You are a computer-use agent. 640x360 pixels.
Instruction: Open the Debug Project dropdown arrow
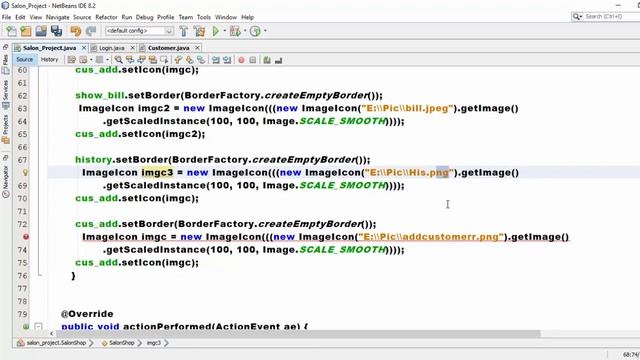point(245,31)
